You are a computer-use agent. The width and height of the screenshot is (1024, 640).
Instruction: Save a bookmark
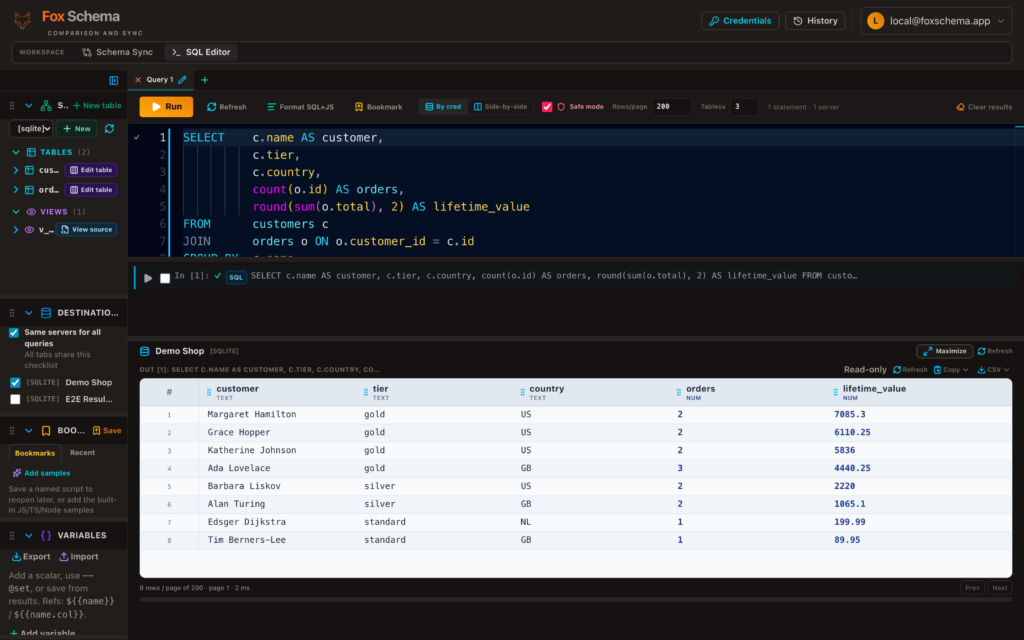click(x=107, y=431)
